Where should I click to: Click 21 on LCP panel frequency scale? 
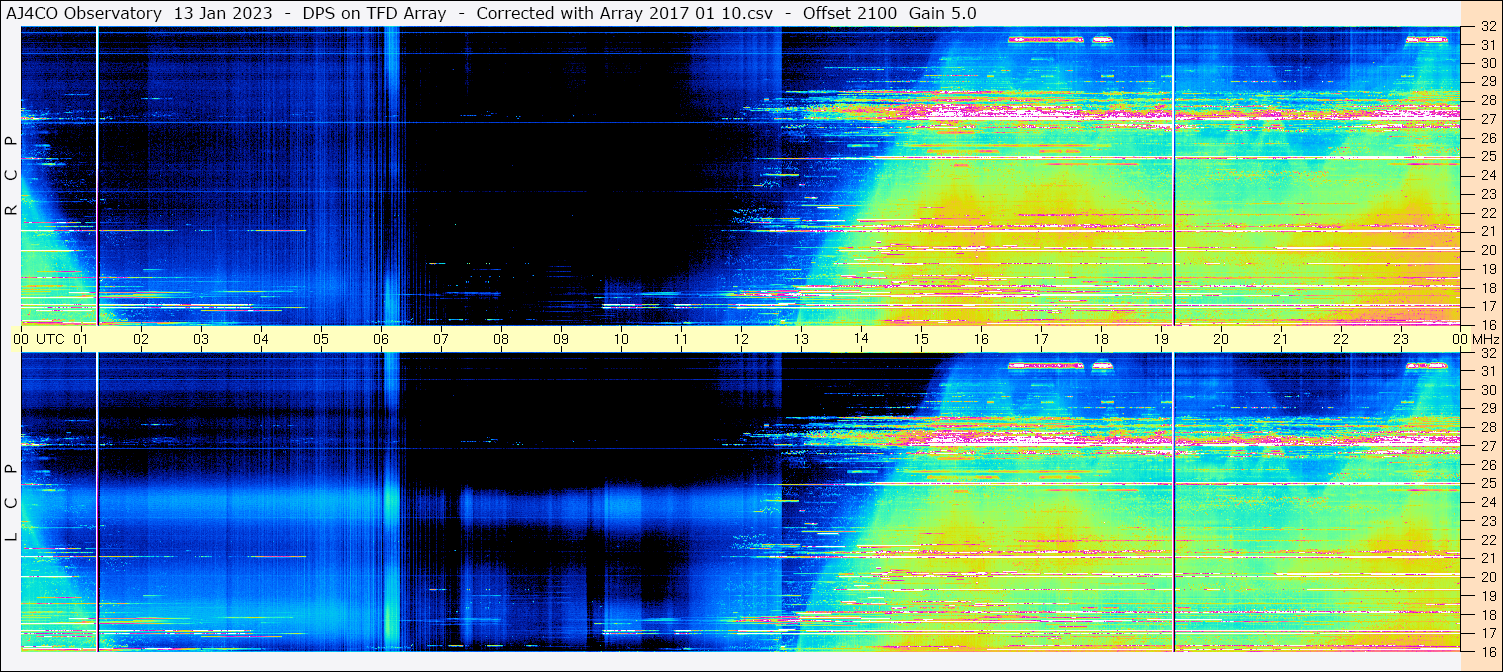1487,558
